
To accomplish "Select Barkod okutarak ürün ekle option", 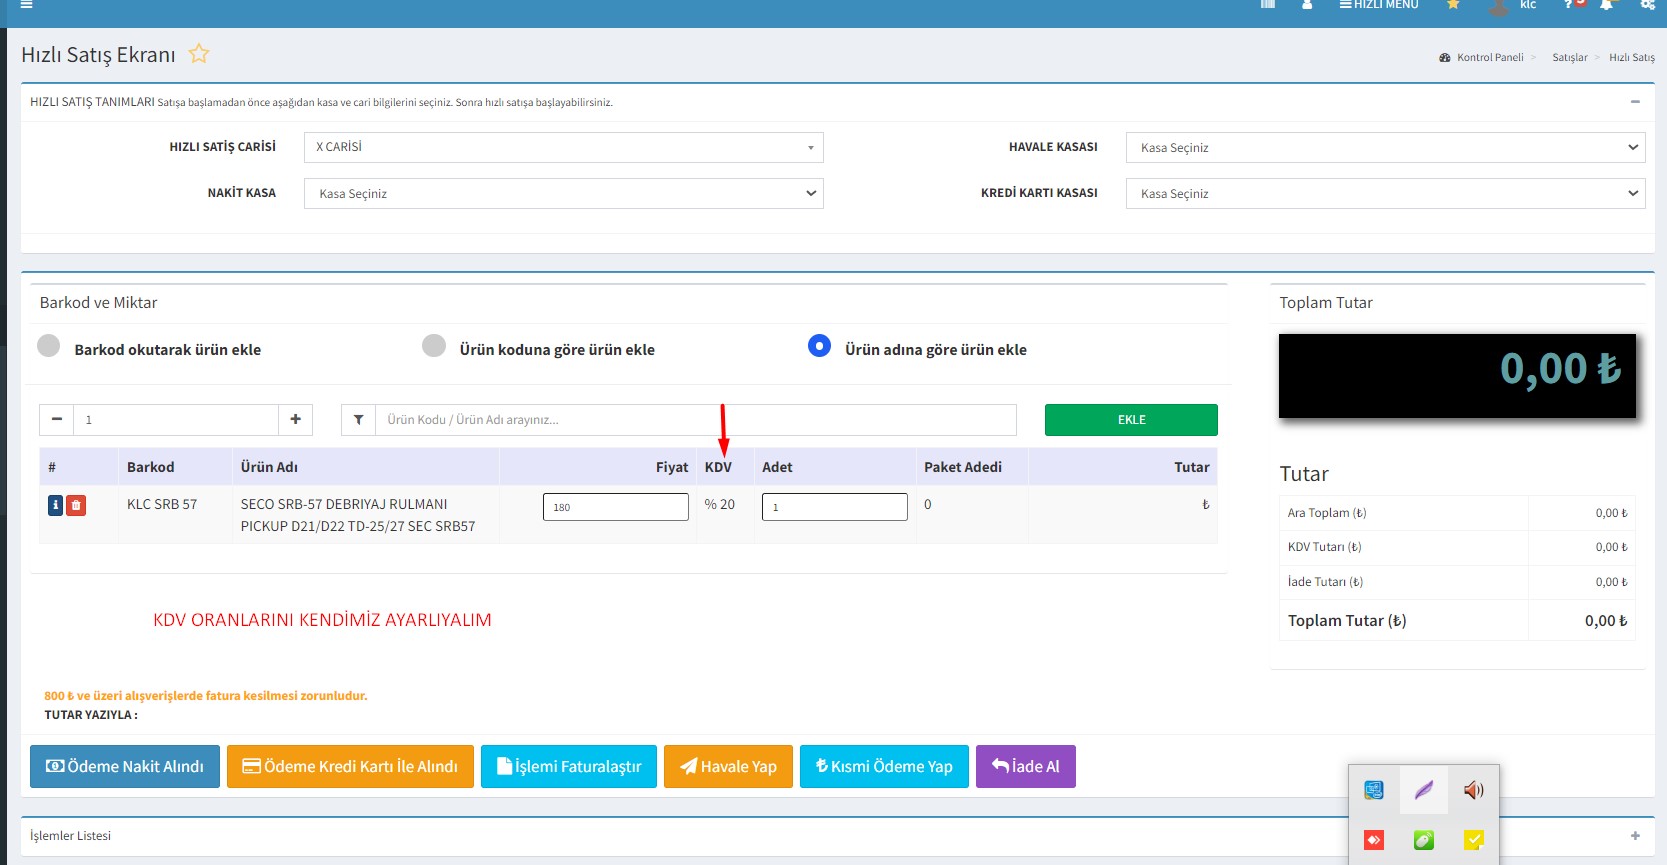I will pos(48,346).
